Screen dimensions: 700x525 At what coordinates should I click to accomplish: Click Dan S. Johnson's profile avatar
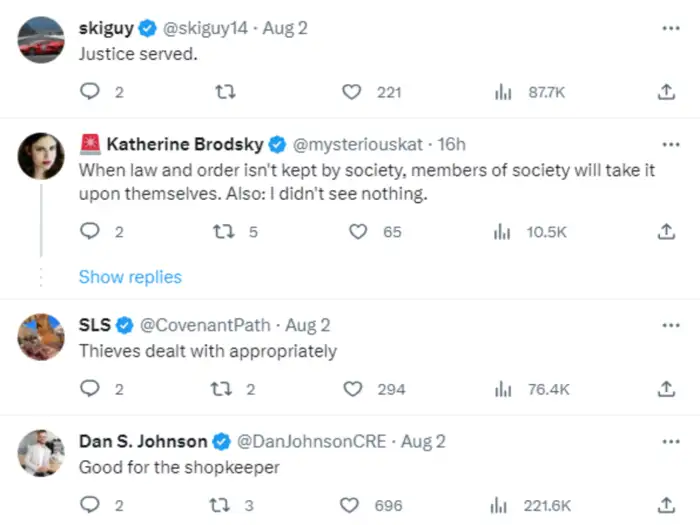(x=41, y=453)
